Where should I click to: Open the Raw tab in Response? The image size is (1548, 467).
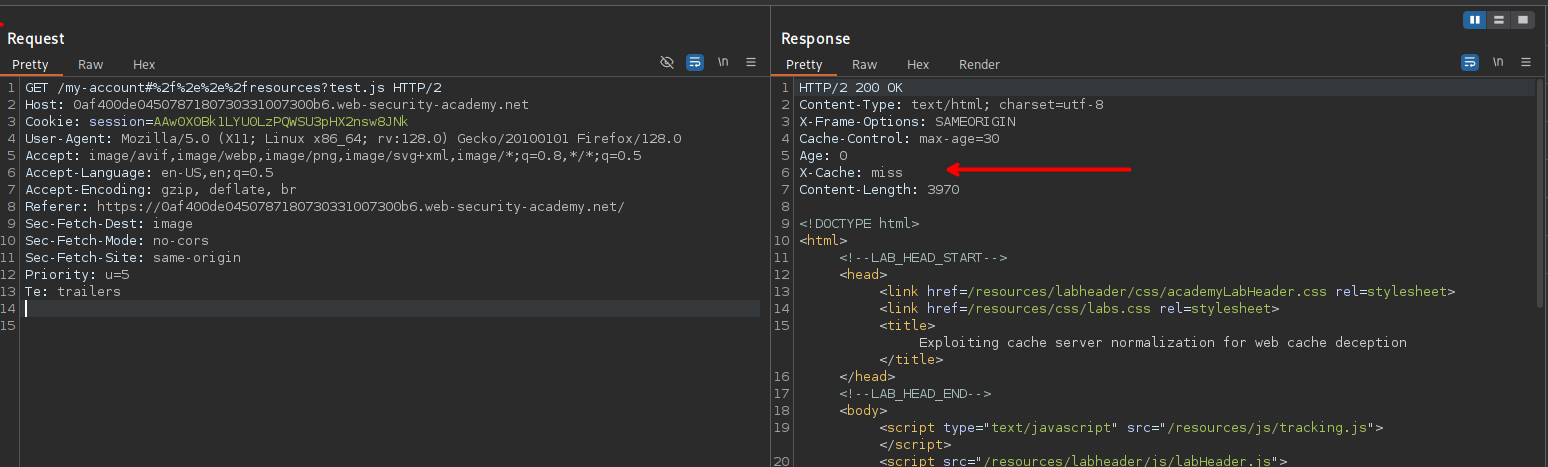click(x=865, y=64)
